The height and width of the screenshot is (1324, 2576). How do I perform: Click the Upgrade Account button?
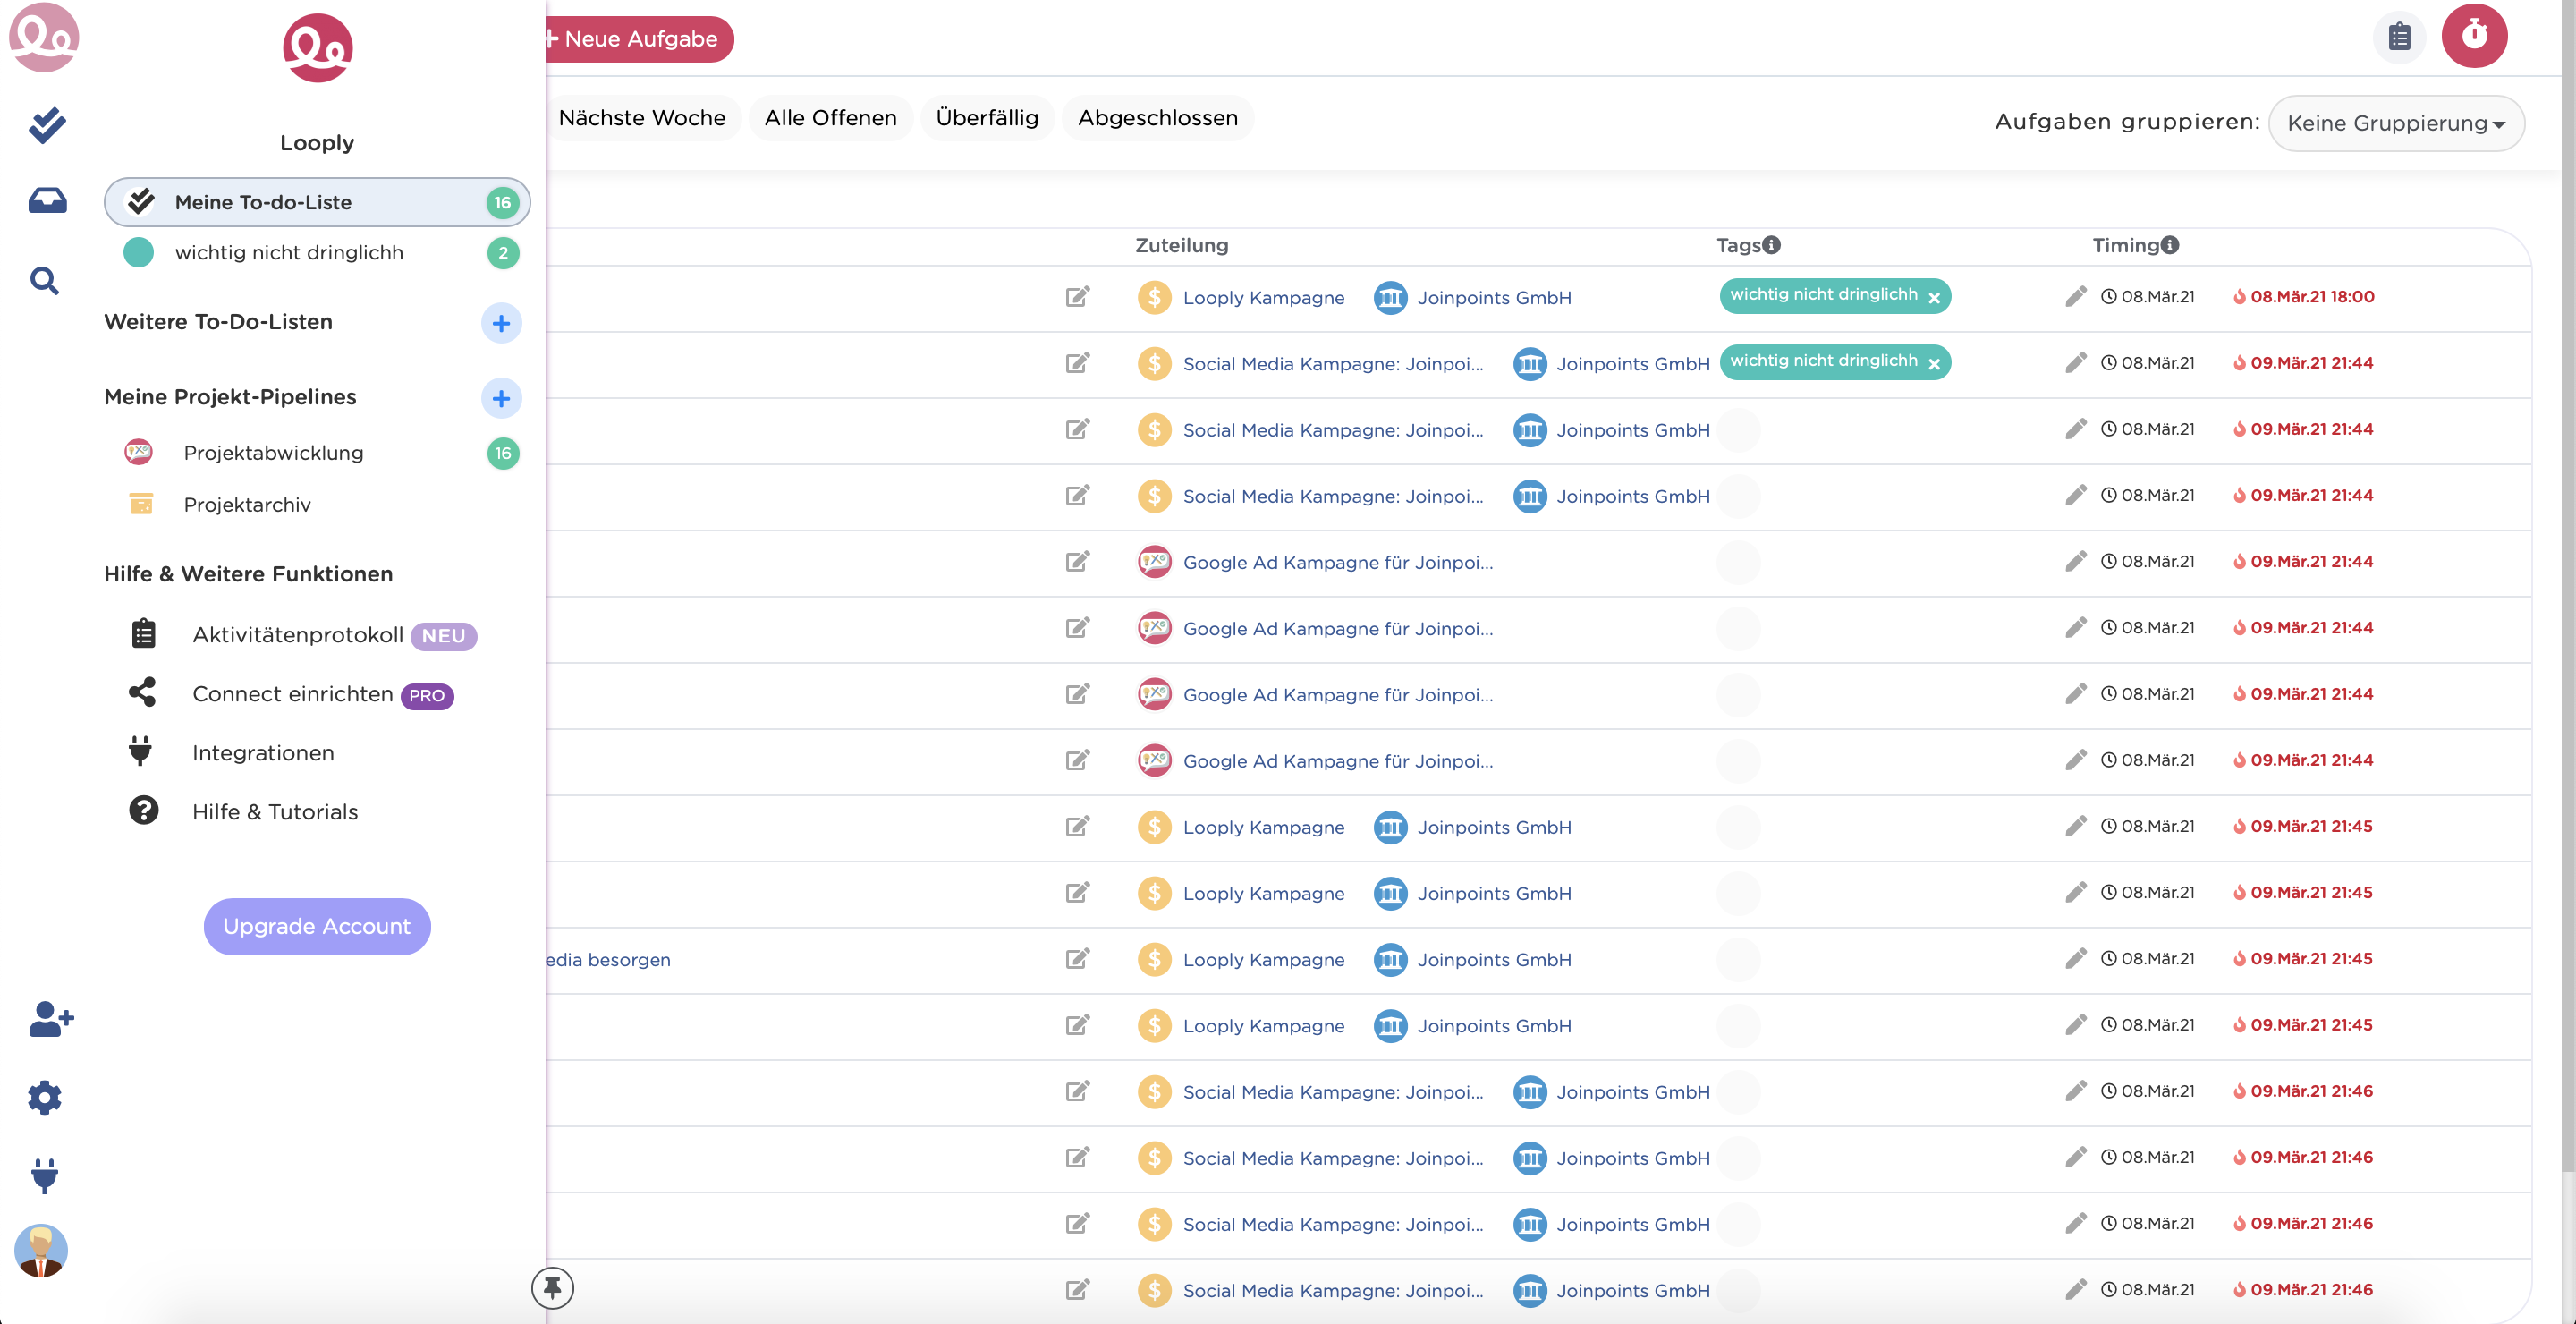317,927
